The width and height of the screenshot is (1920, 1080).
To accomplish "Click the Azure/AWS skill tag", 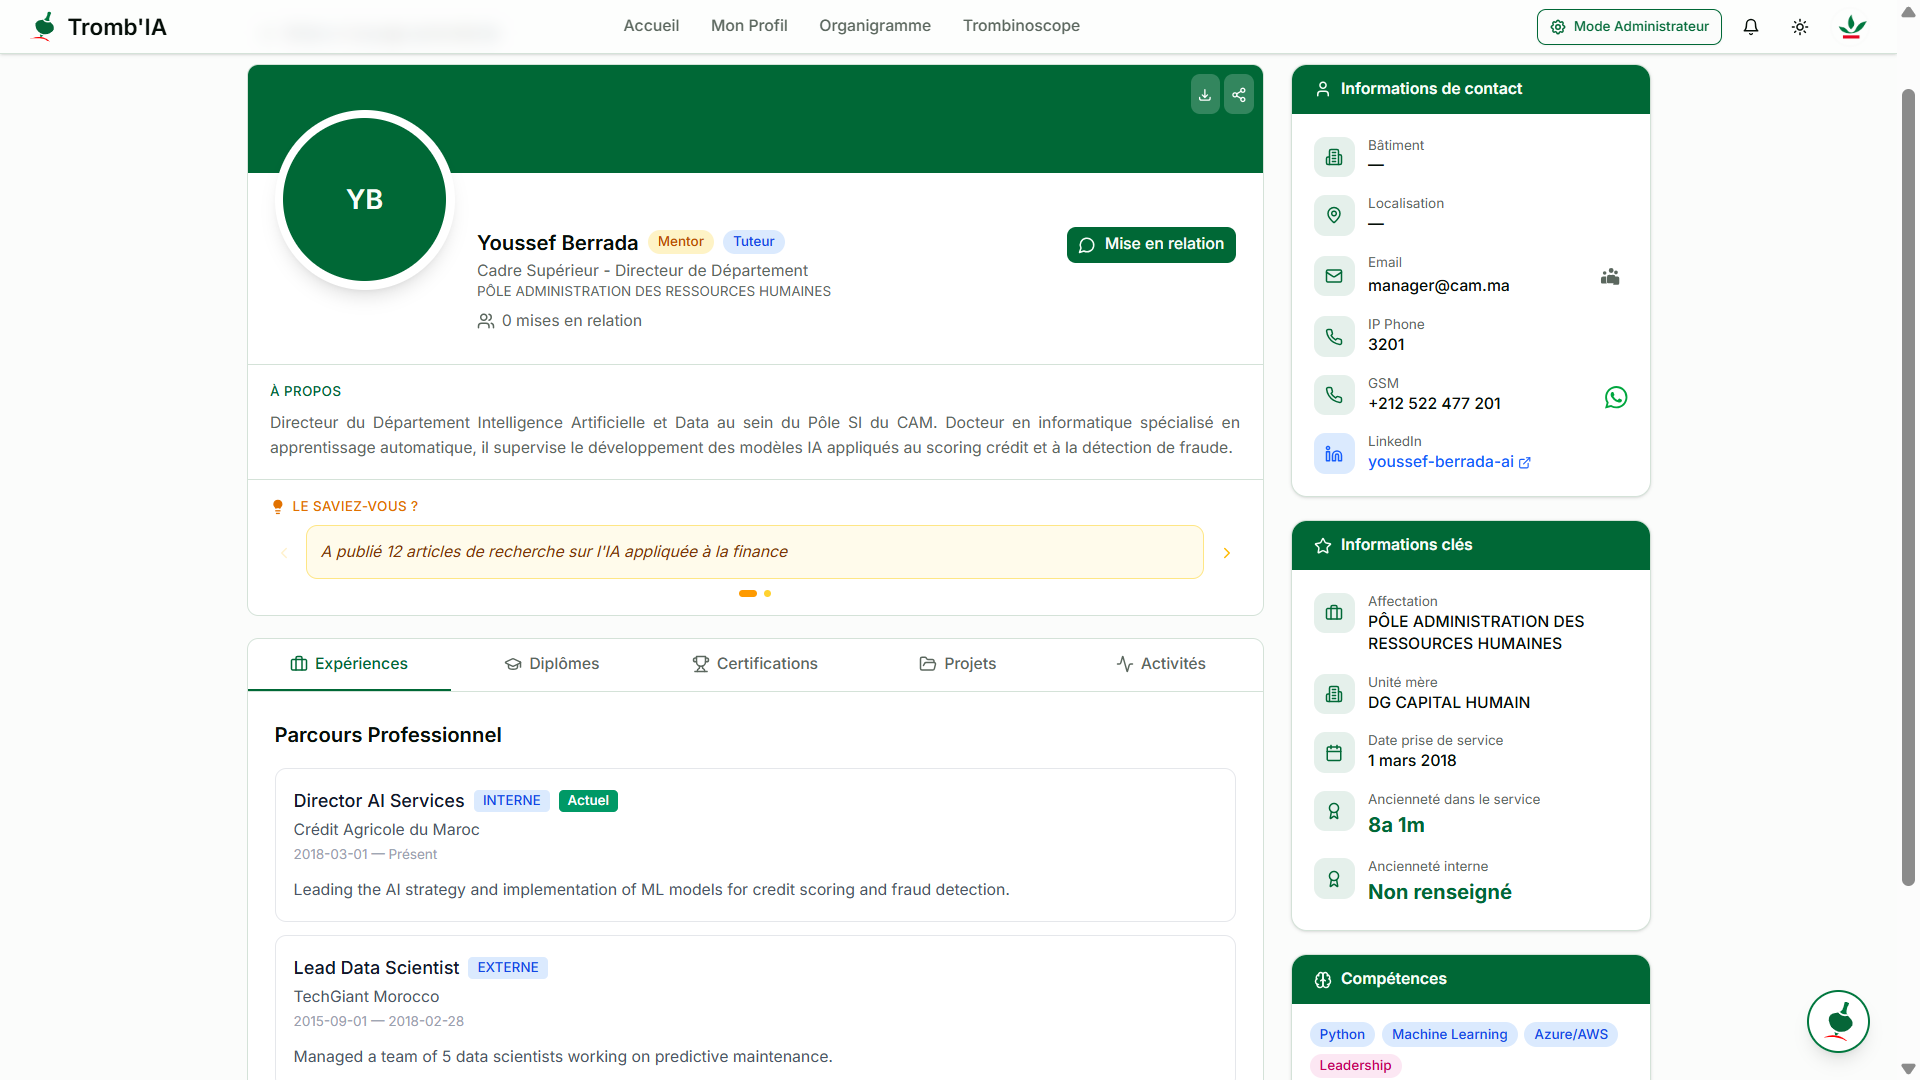I will coord(1572,1035).
